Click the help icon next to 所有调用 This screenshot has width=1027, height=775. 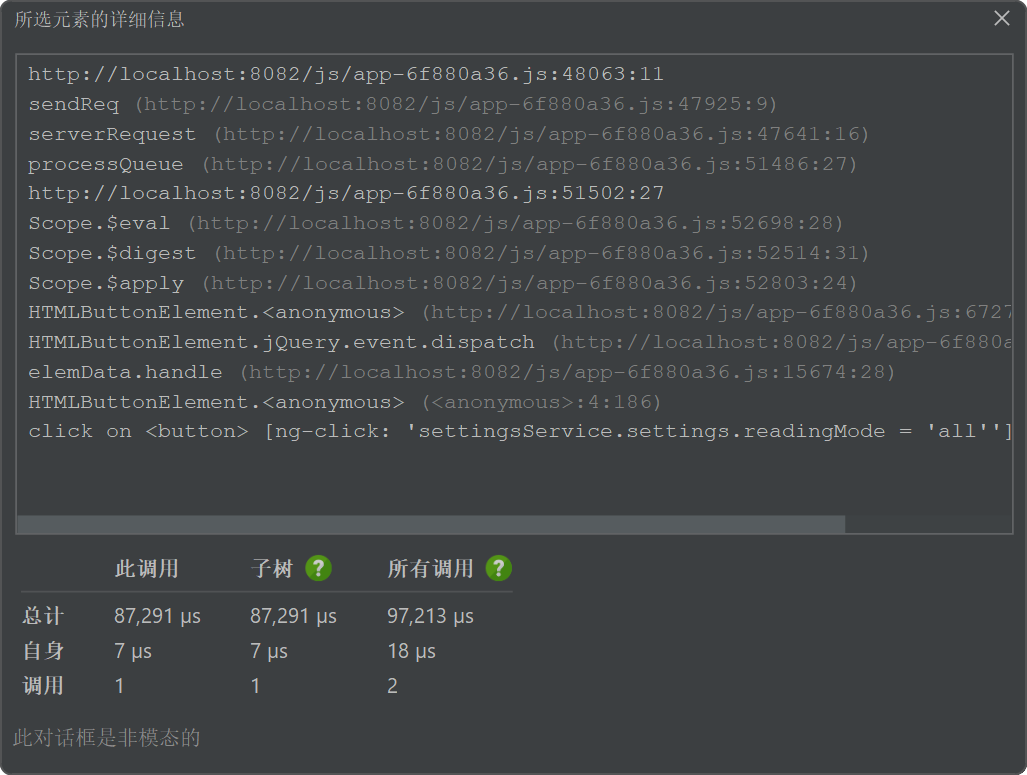(x=498, y=568)
